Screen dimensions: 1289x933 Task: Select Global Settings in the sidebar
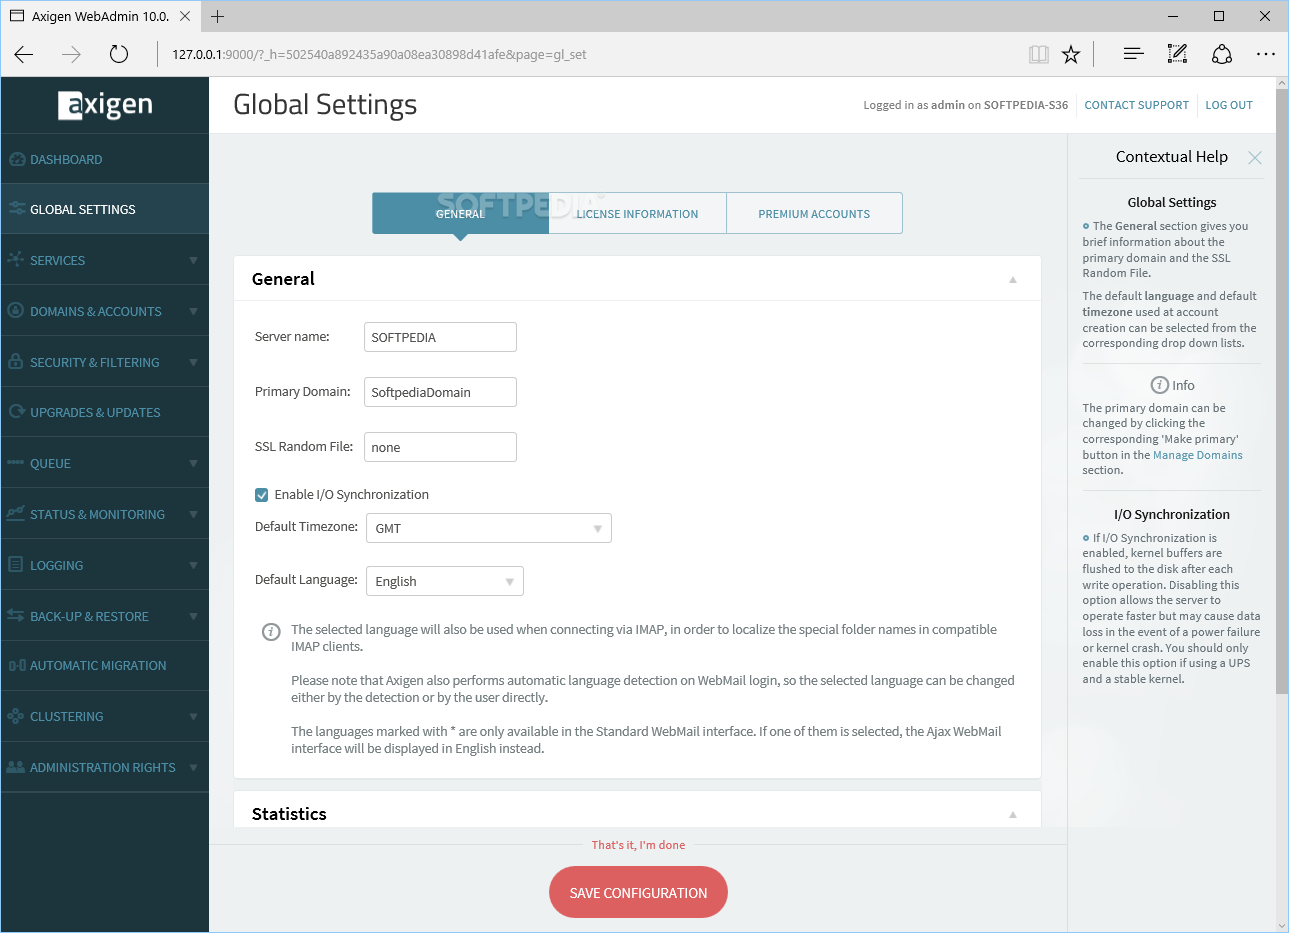(105, 209)
